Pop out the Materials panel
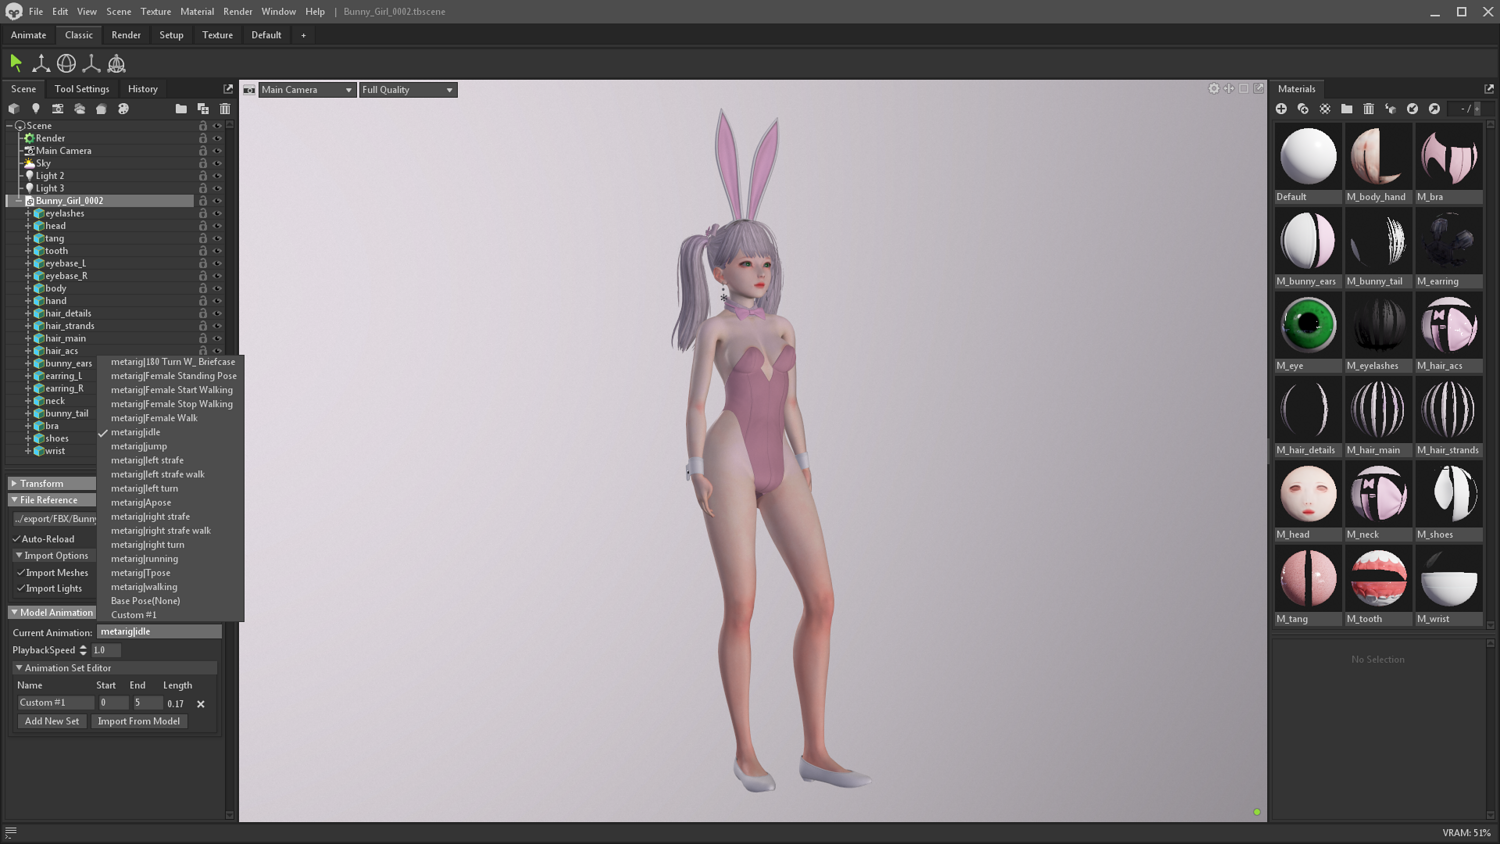This screenshot has height=844, width=1500. 1489,89
